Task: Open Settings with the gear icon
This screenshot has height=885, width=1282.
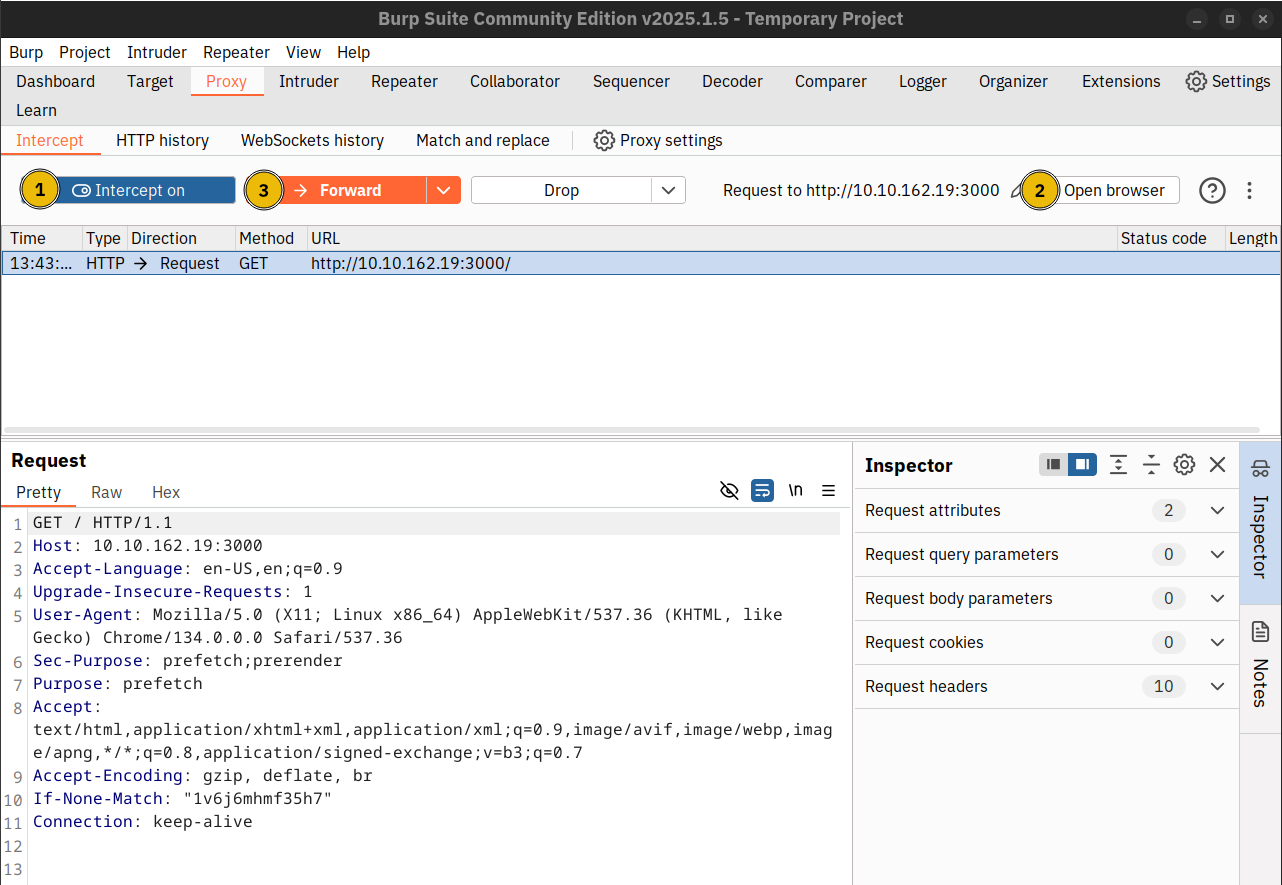Action: point(1228,81)
